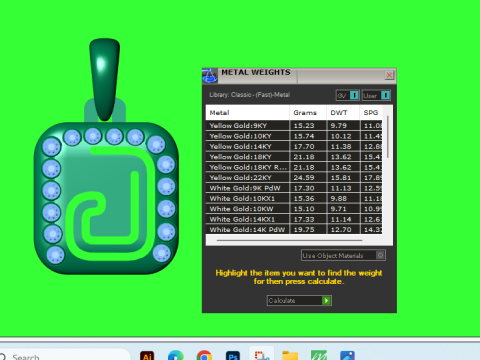480x360 pixels.
Task: Click the 11.38 DWT value
Action: 341,146
